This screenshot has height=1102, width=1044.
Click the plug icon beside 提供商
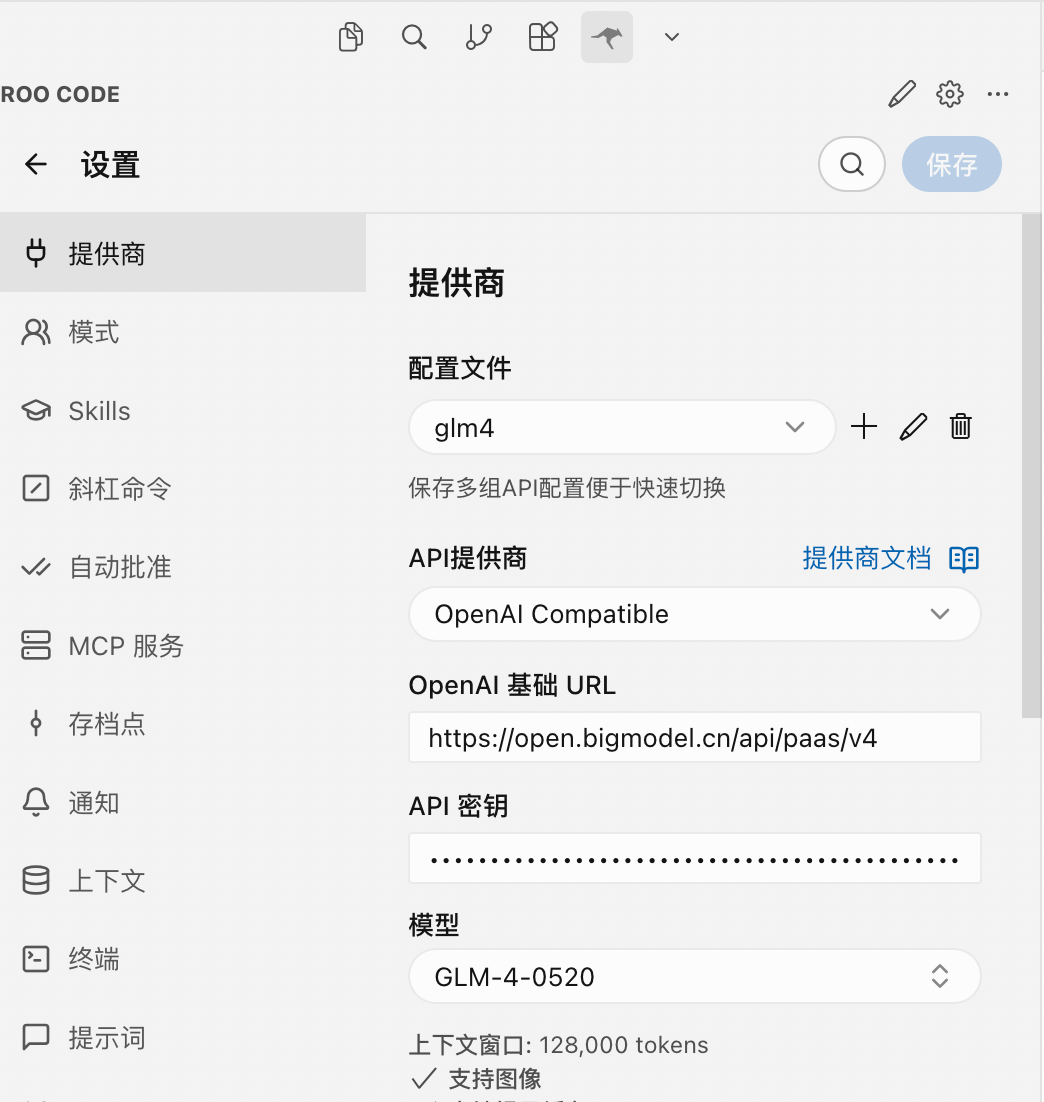coord(36,253)
